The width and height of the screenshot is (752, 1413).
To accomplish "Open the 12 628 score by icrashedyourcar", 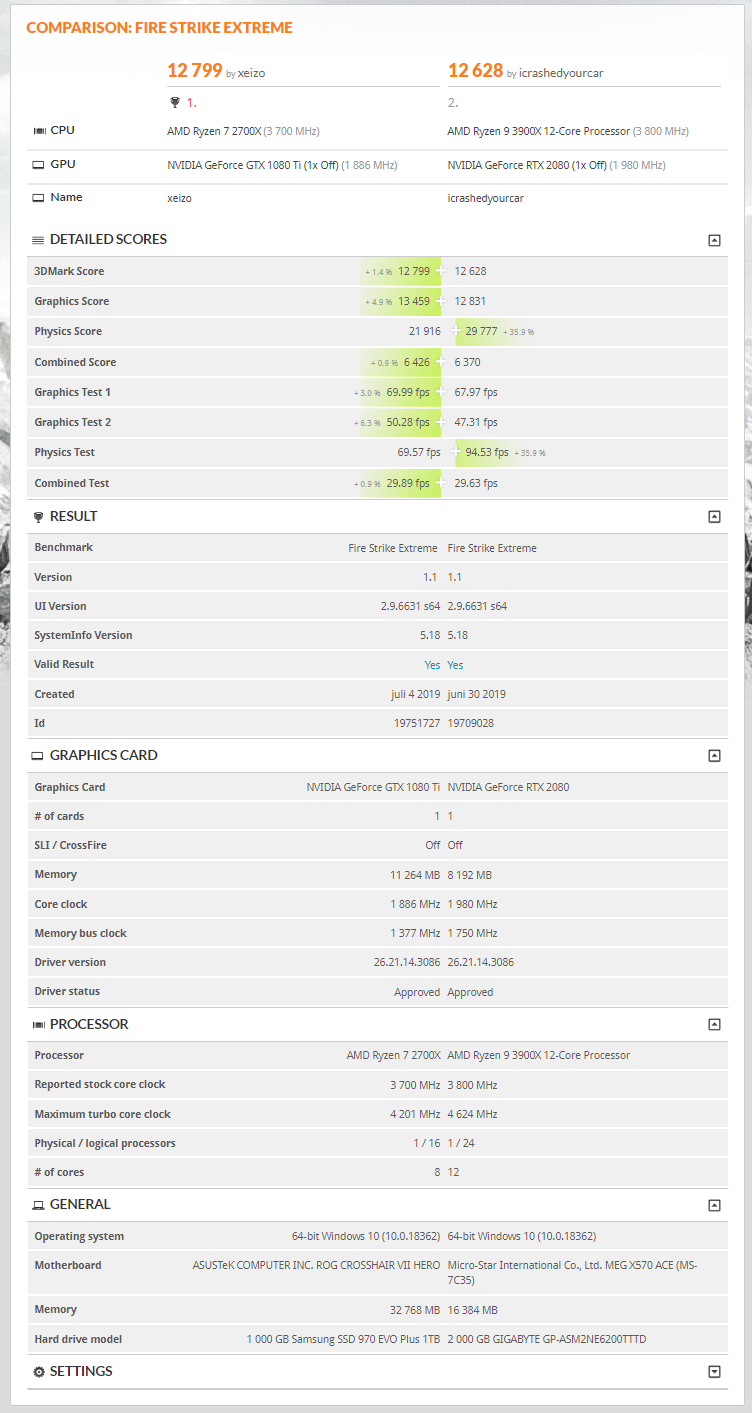I will (x=475, y=70).
